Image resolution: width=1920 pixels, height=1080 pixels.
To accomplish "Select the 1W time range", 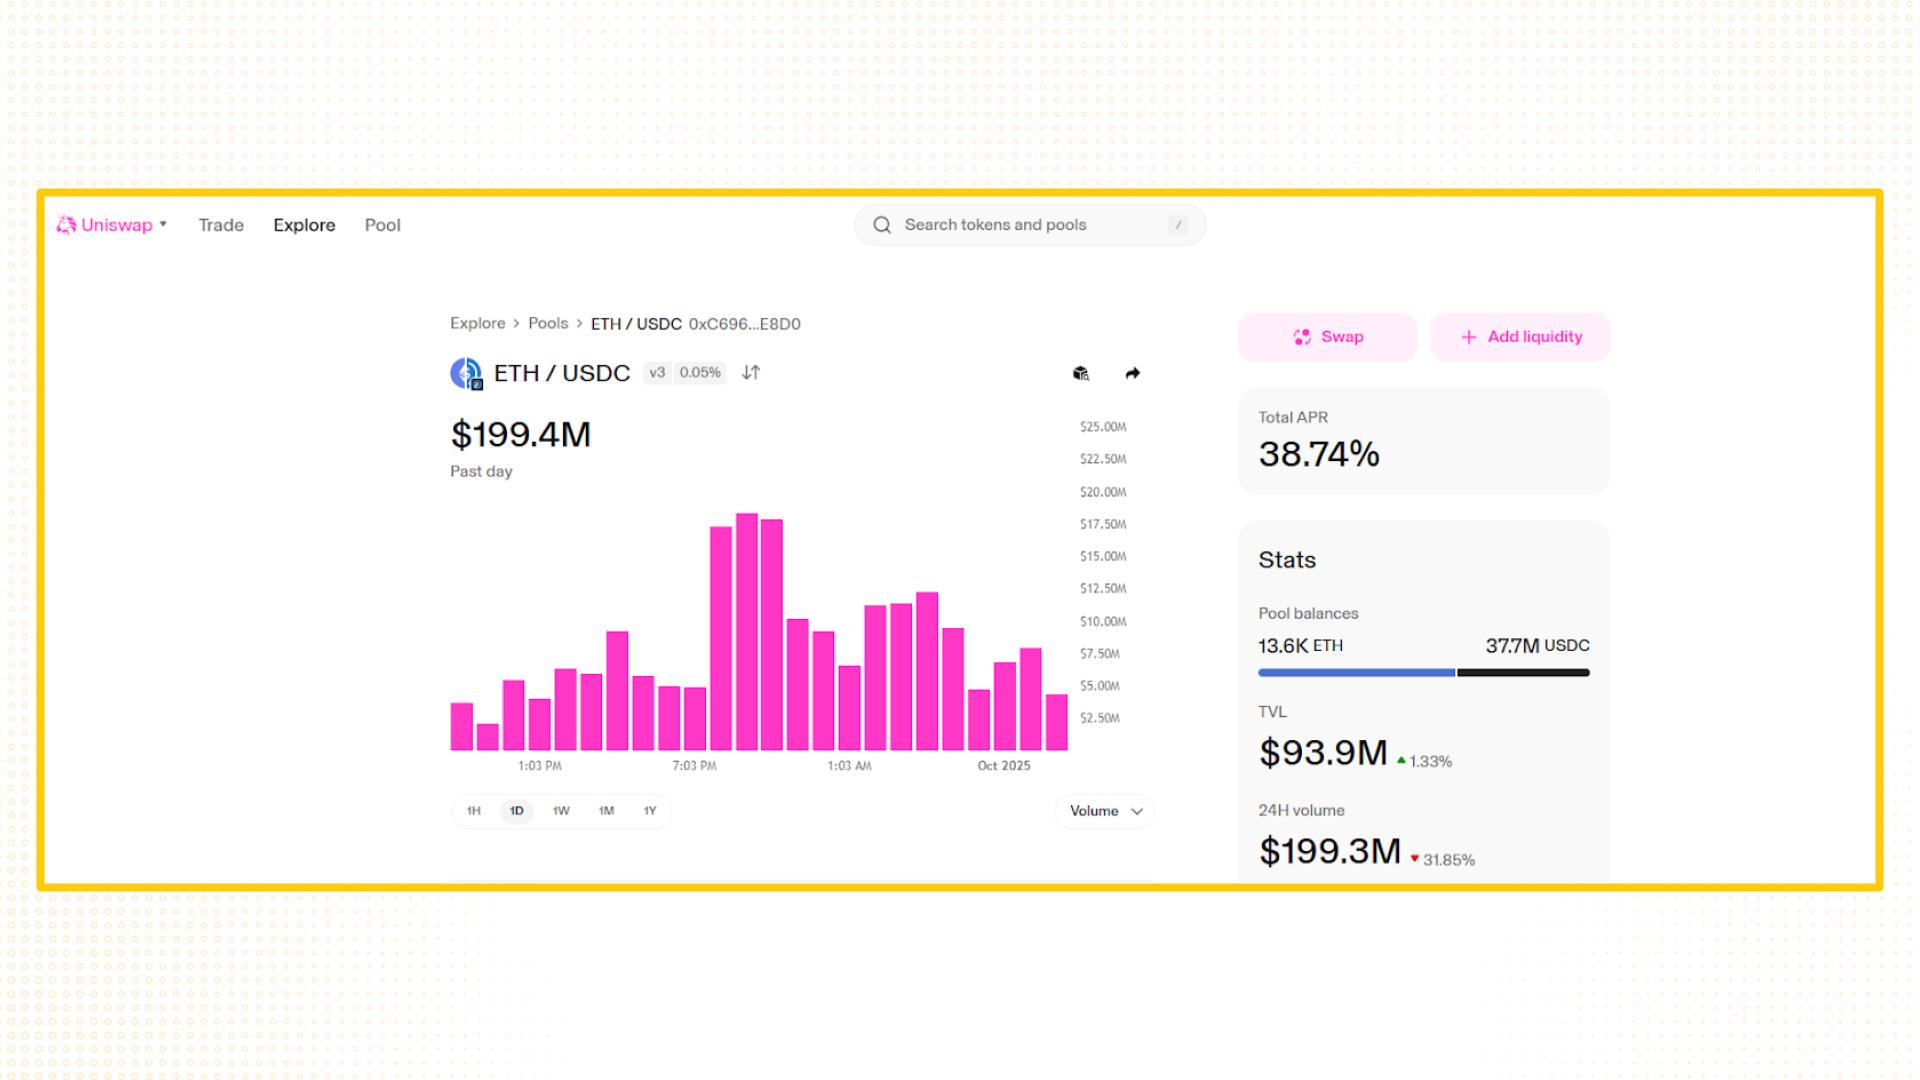I will (561, 811).
